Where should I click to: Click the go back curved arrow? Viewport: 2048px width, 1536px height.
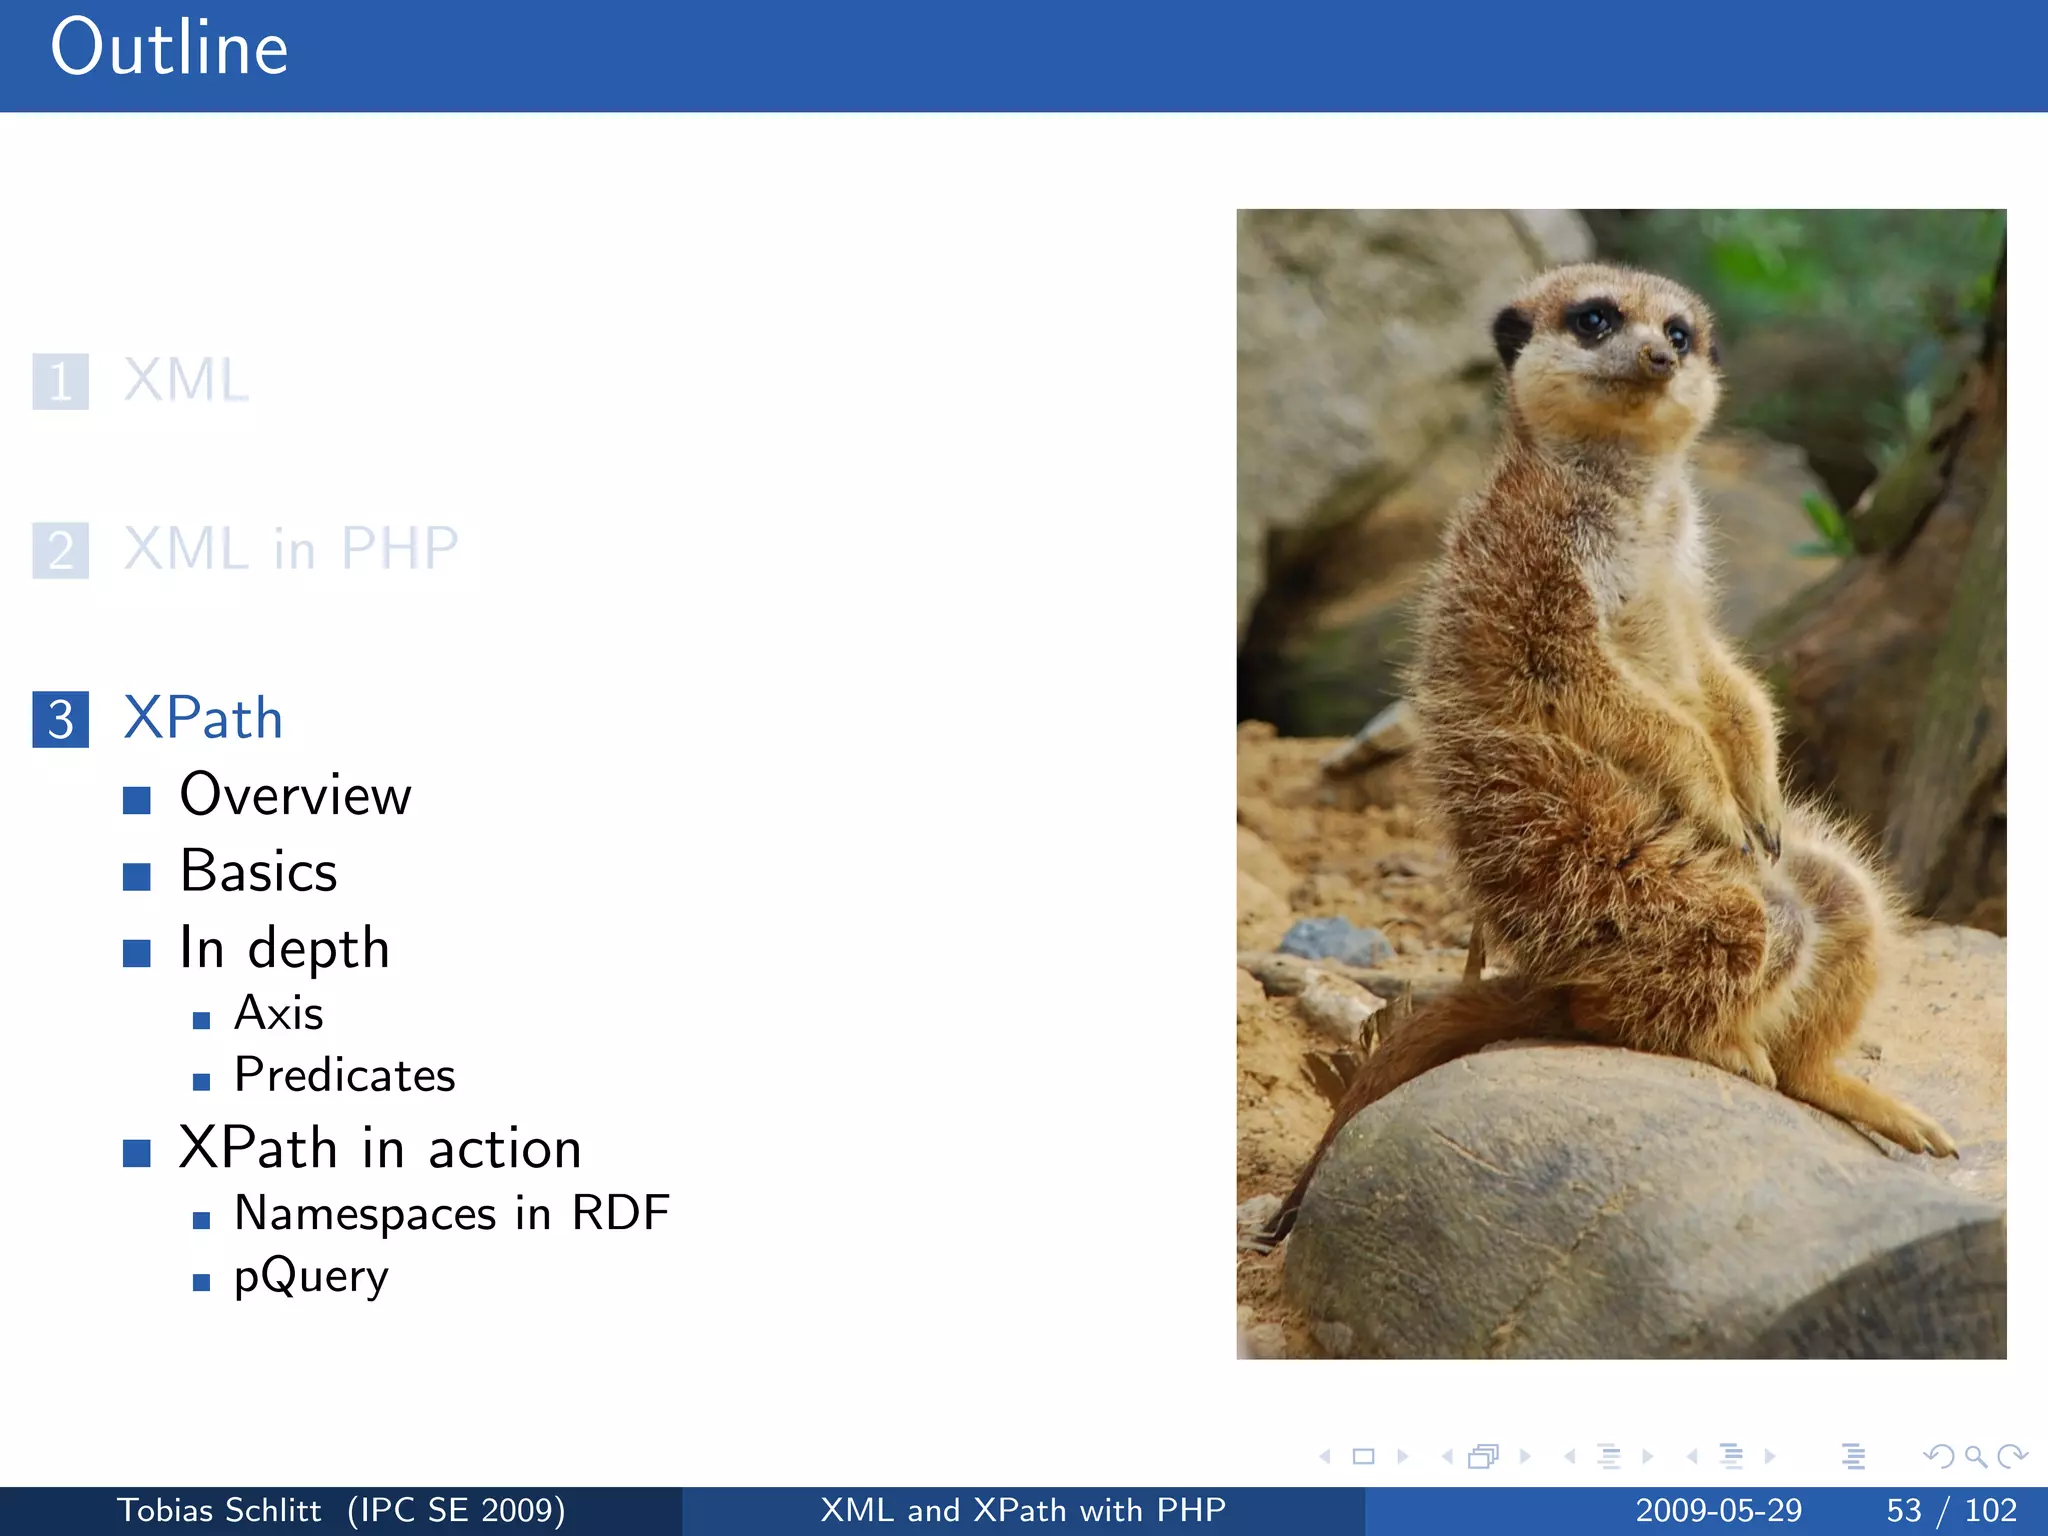click(x=1939, y=1457)
